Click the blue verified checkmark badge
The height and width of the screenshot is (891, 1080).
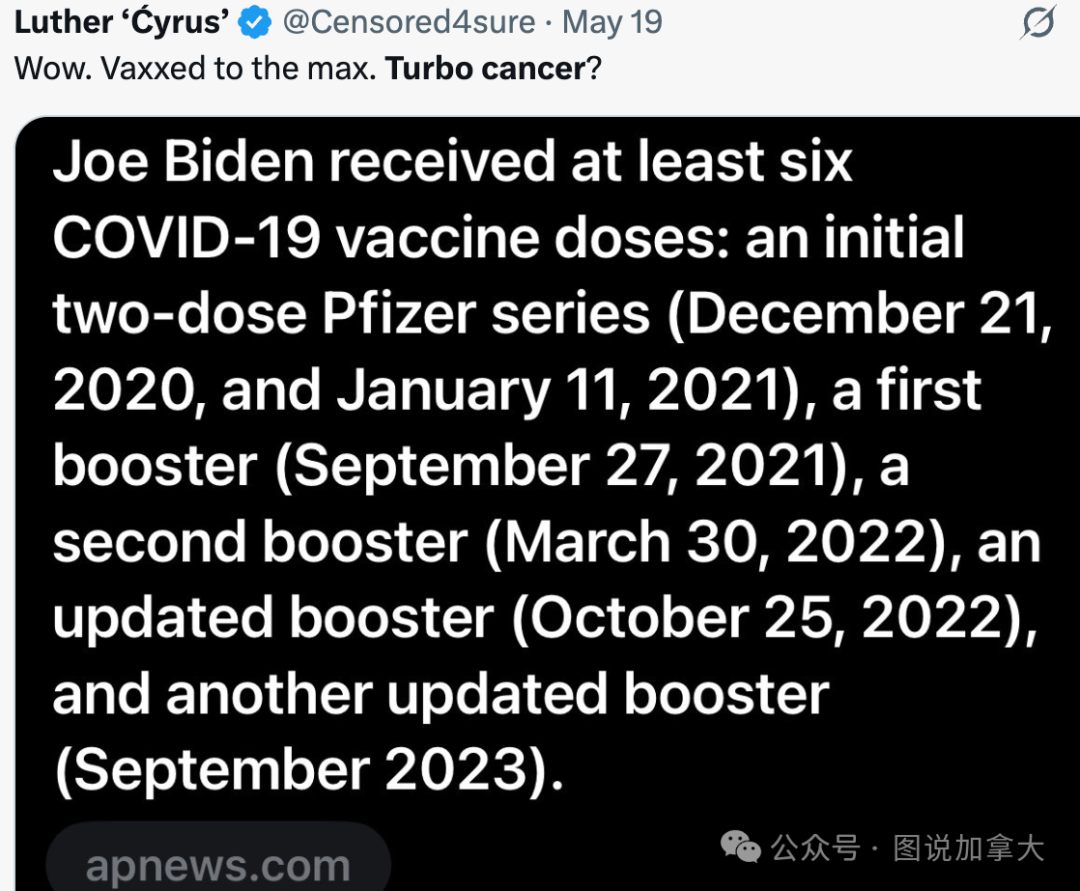tap(257, 22)
